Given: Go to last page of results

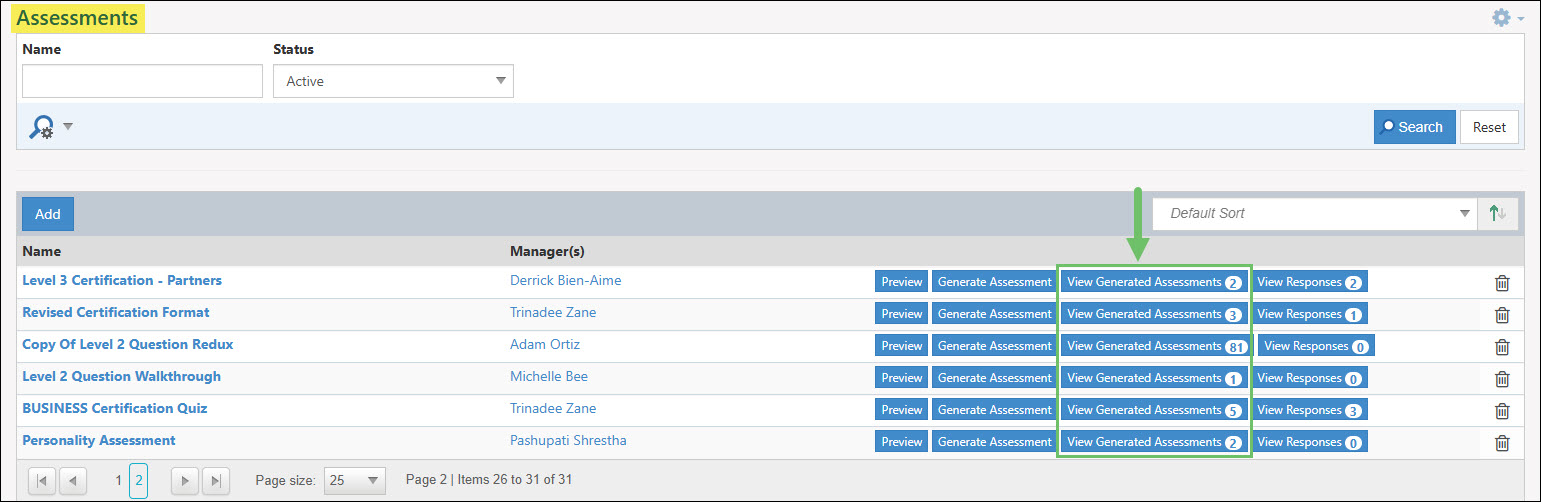Looking at the screenshot, I should pos(216,481).
